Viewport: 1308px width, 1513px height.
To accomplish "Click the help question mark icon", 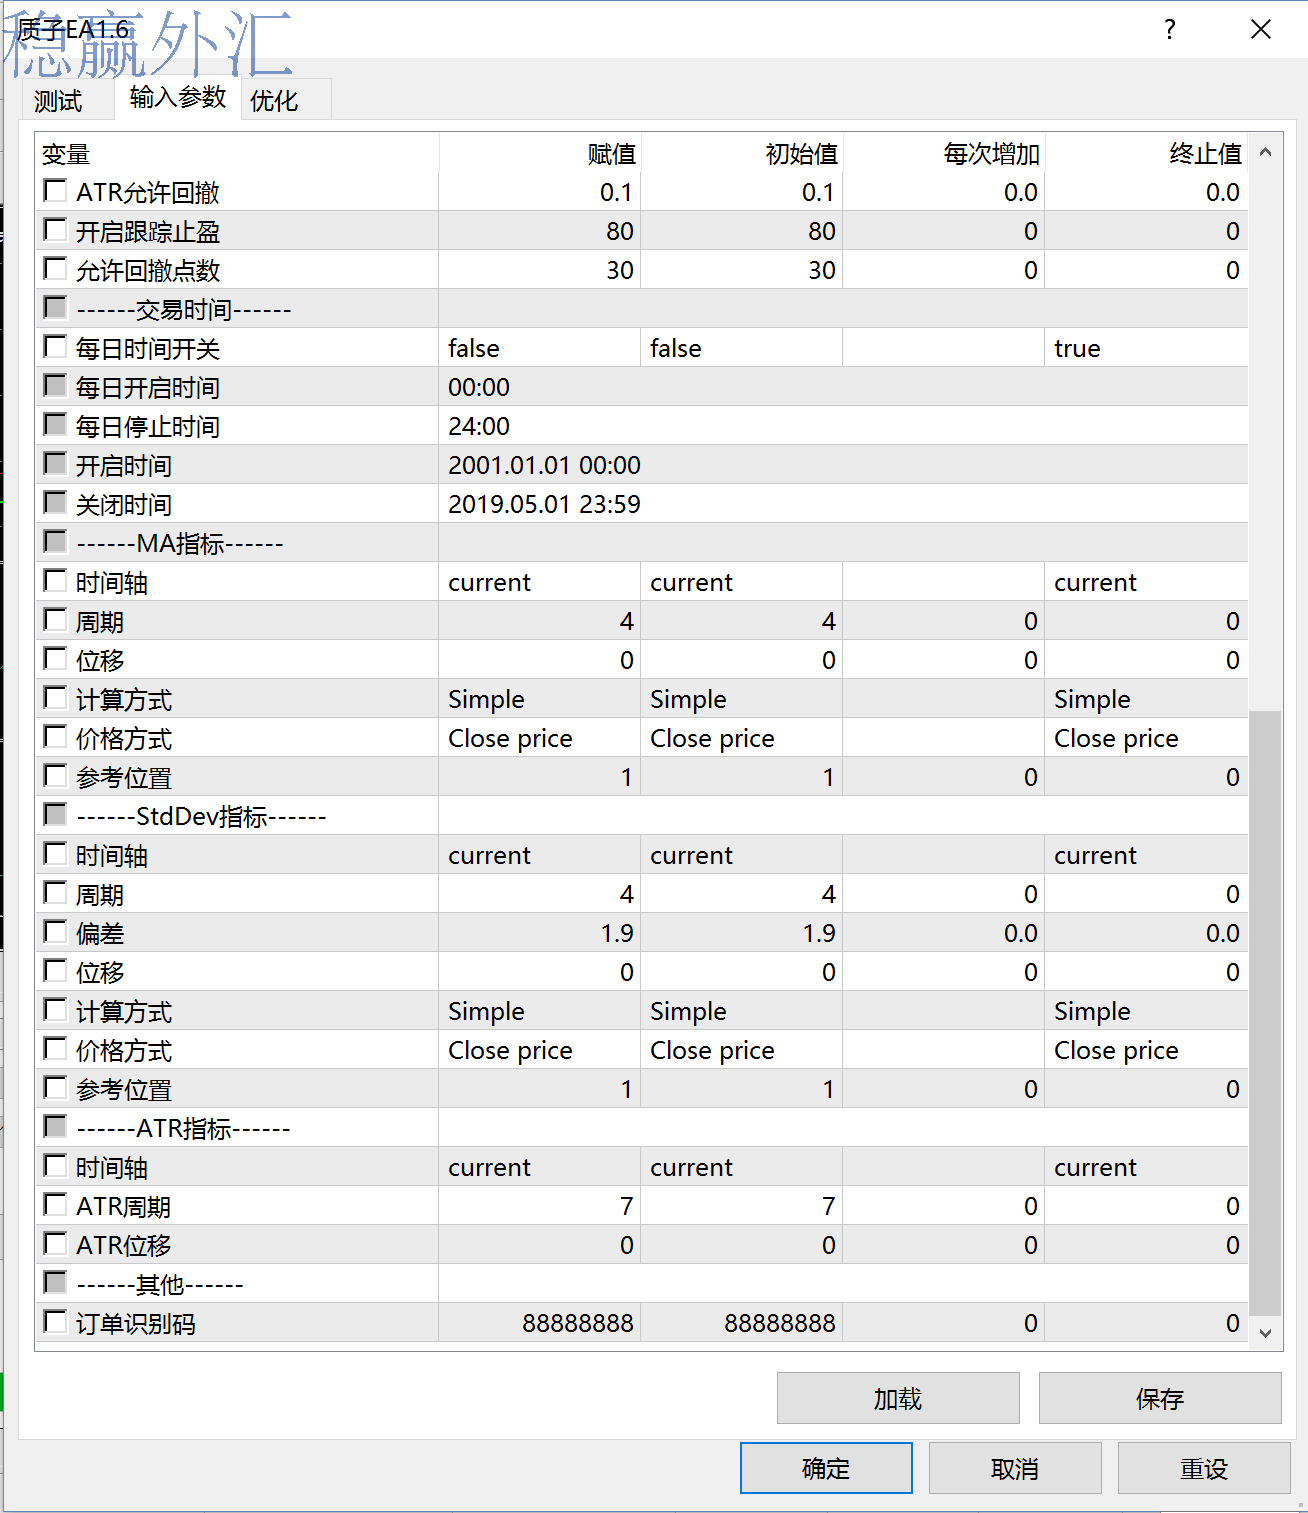I will click(1170, 29).
